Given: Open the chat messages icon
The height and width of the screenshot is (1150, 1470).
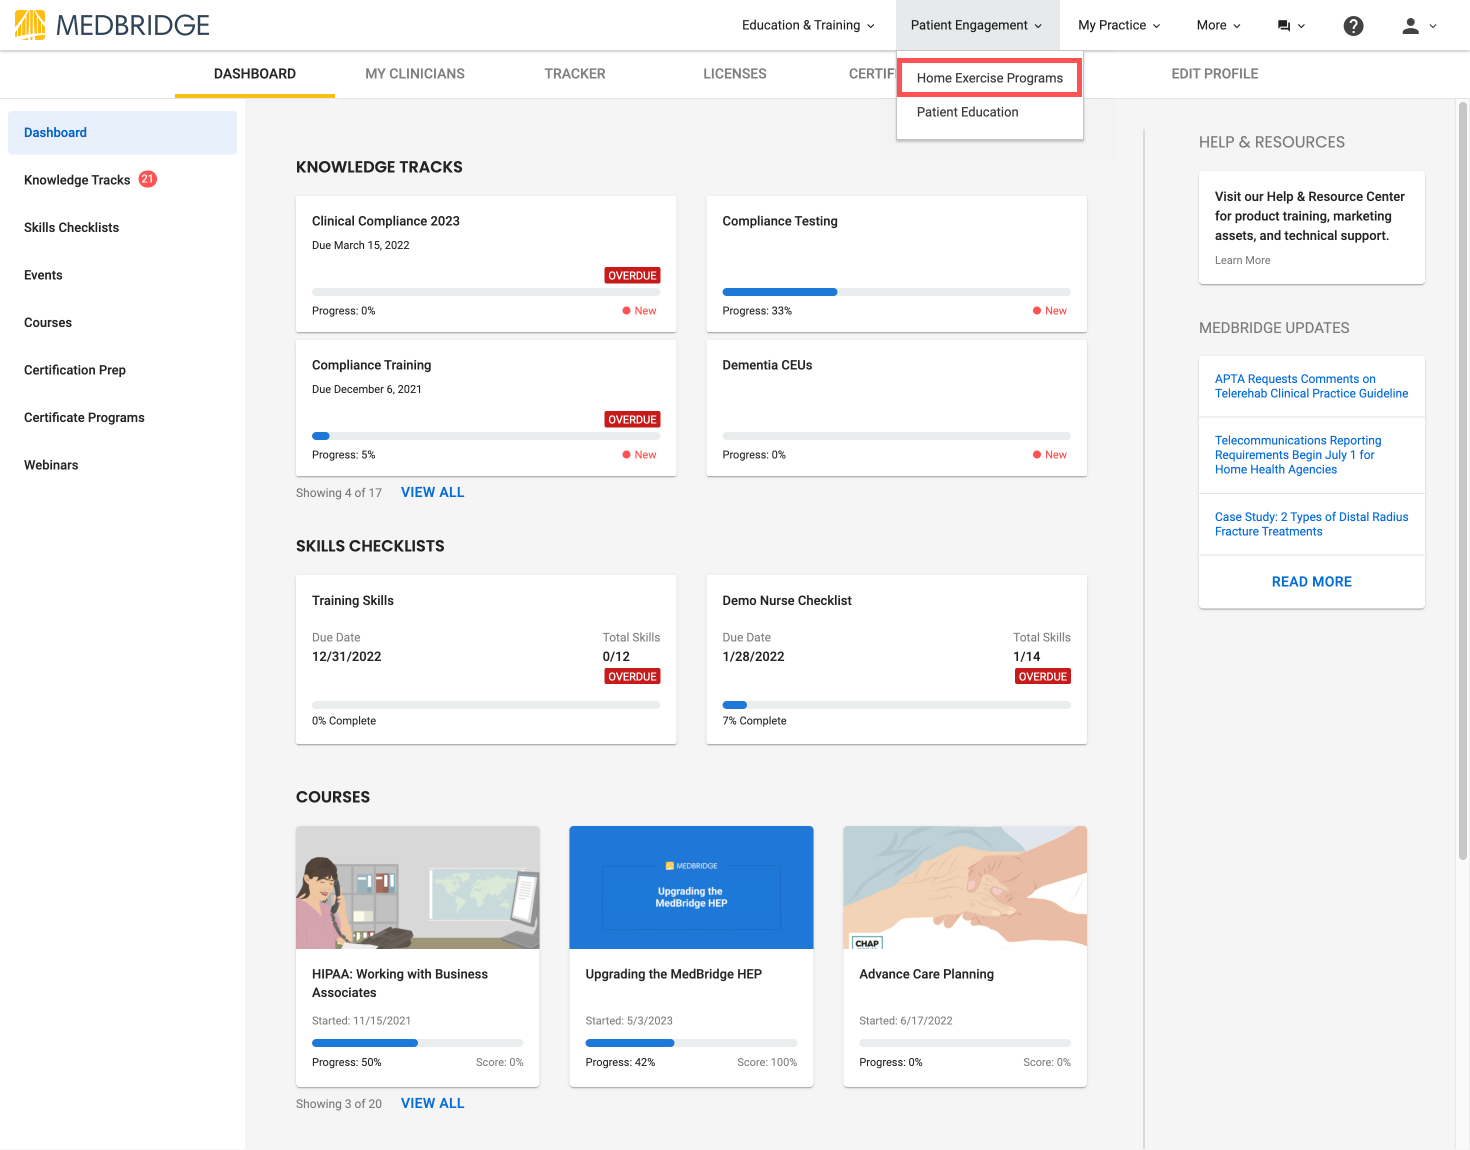Looking at the screenshot, I should tap(1284, 26).
